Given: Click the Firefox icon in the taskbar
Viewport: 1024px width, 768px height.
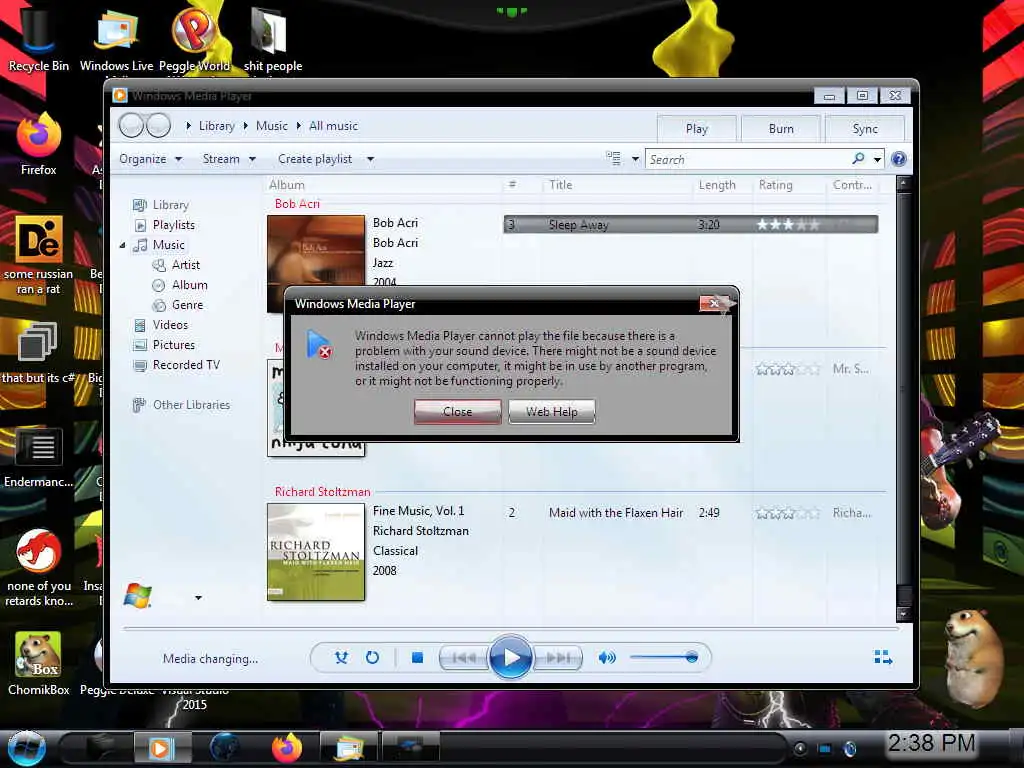Looking at the screenshot, I should click(287, 748).
